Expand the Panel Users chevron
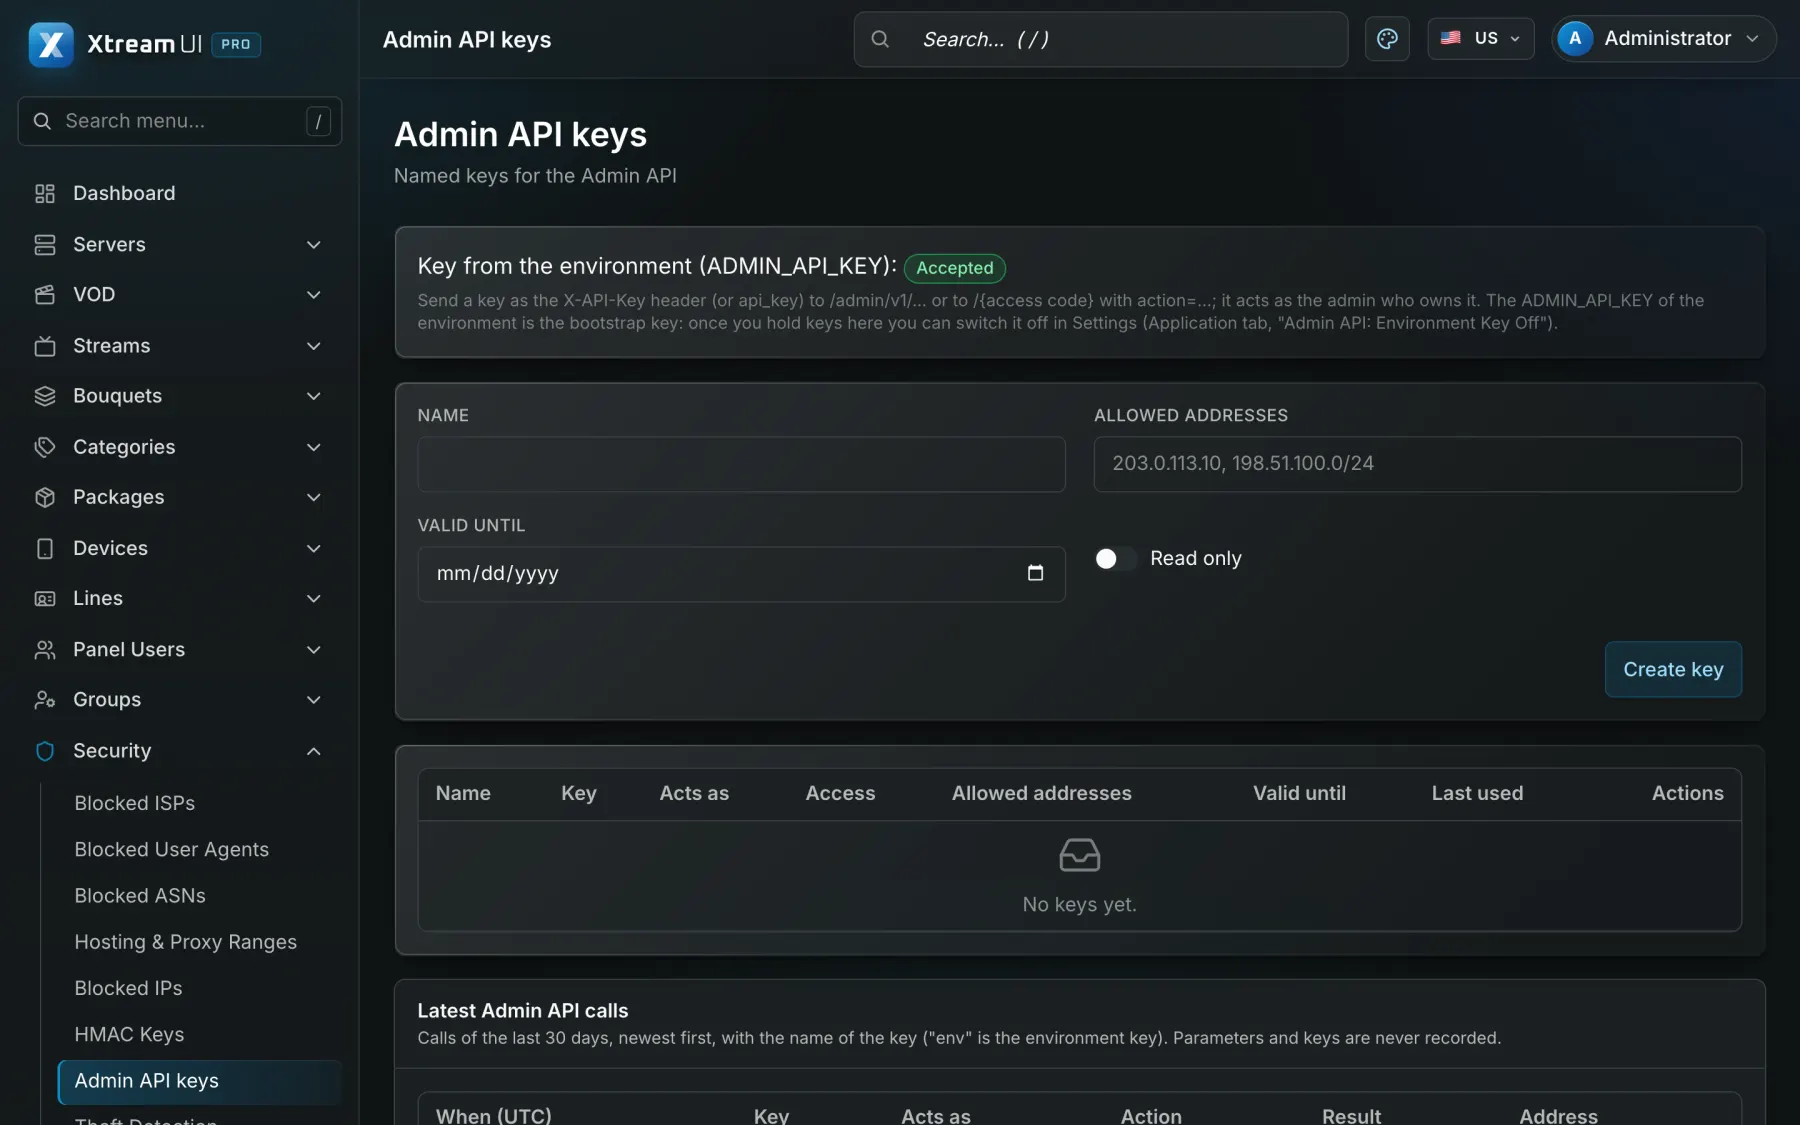Image resolution: width=1800 pixels, height=1125 pixels. coord(313,649)
